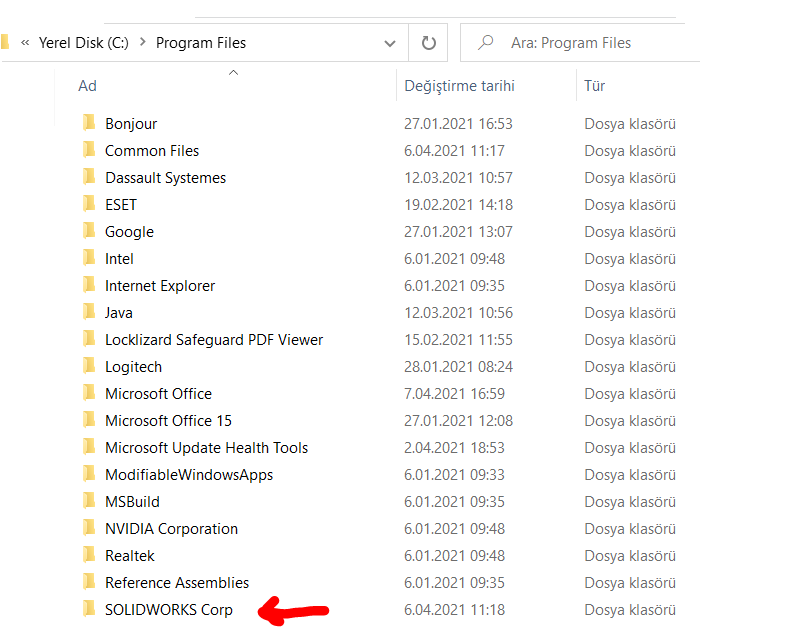
Task: Sort by the Ad column header
Action: click(x=88, y=86)
